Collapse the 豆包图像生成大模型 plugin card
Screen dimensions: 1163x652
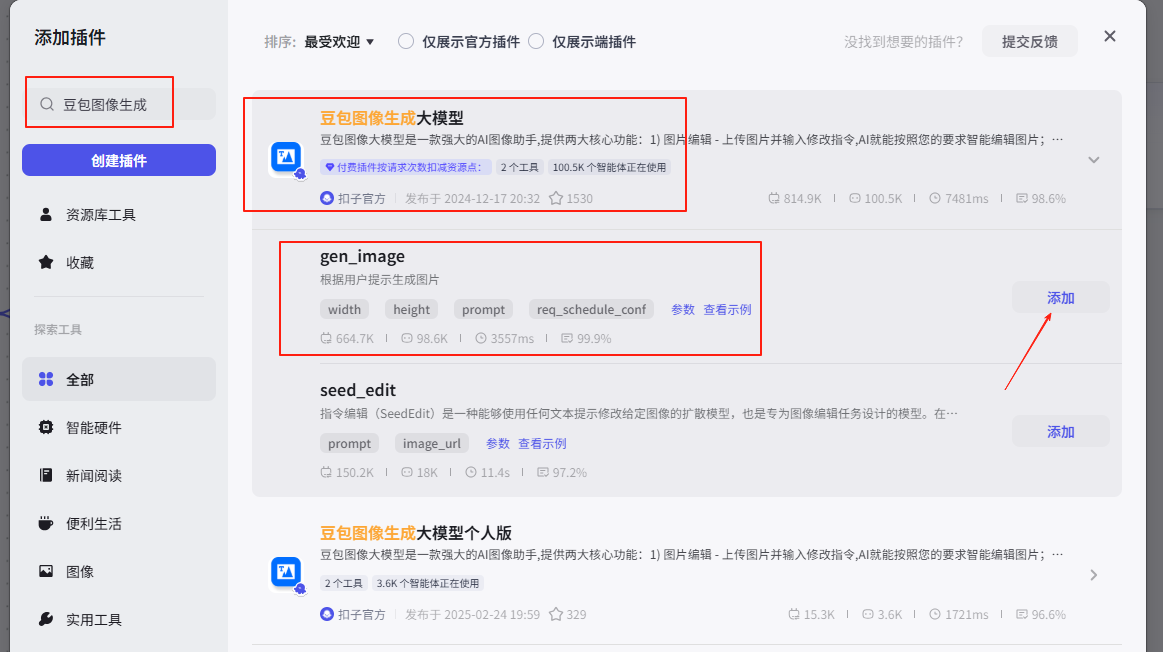point(1093,159)
